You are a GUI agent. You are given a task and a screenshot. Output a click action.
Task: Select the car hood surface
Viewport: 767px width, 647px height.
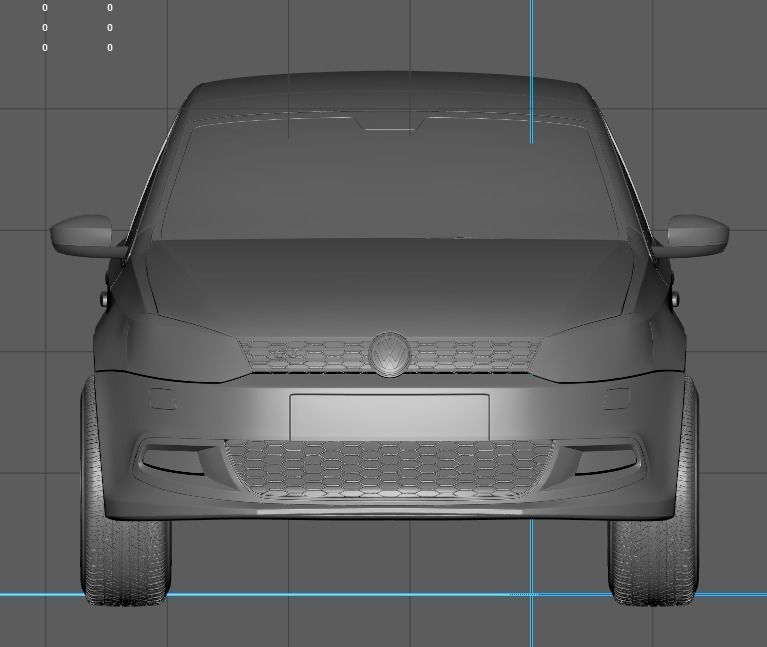pos(389,289)
